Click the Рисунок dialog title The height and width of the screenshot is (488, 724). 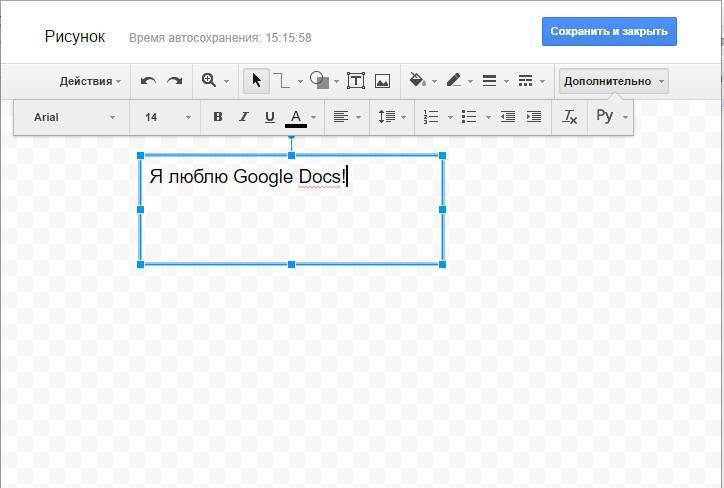click(x=75, y=36)
